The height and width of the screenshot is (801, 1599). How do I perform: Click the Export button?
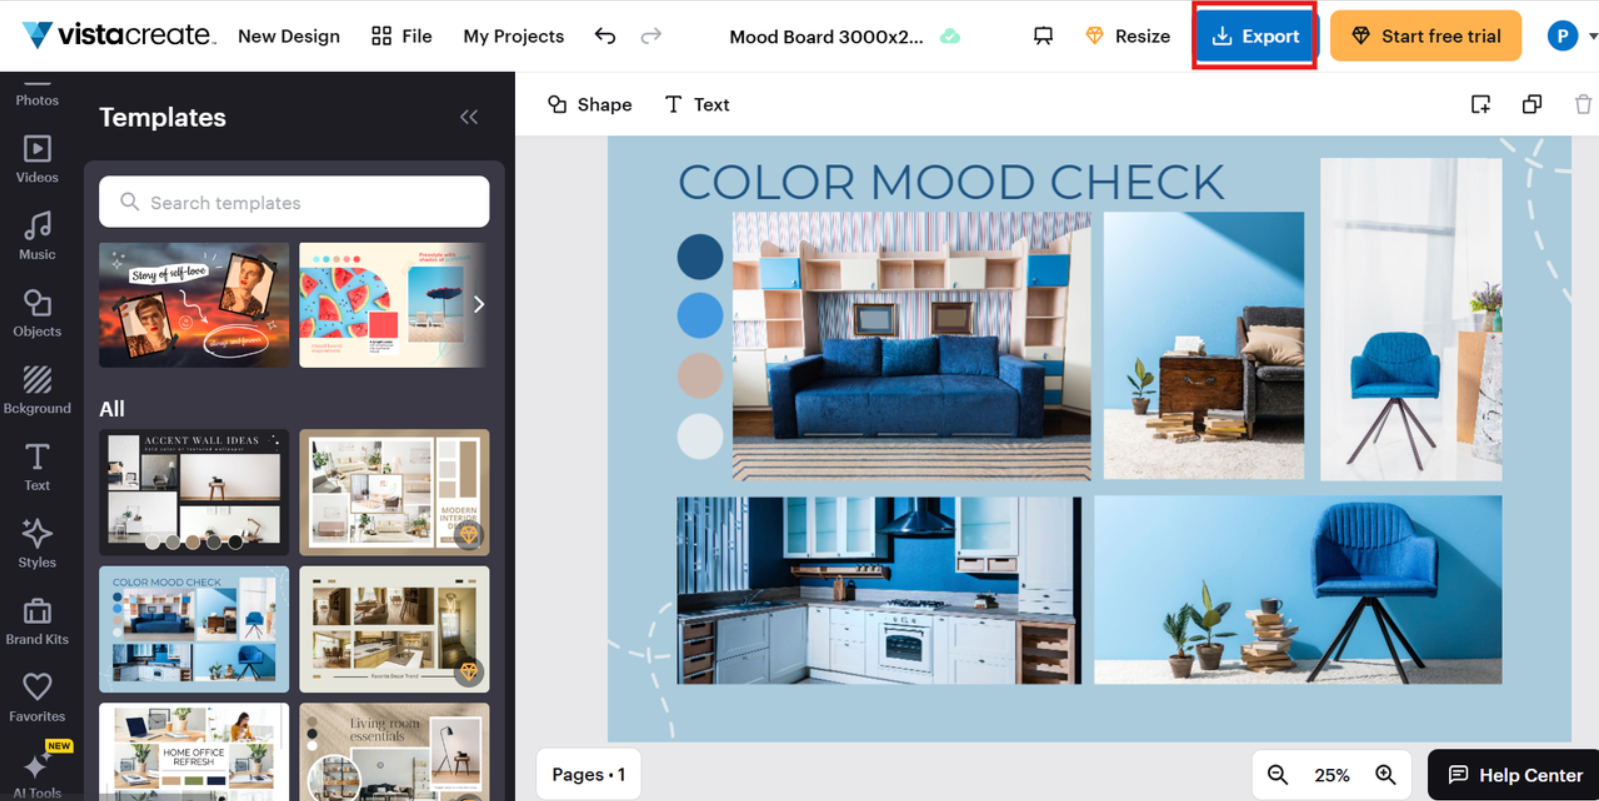coord(1255,36)
